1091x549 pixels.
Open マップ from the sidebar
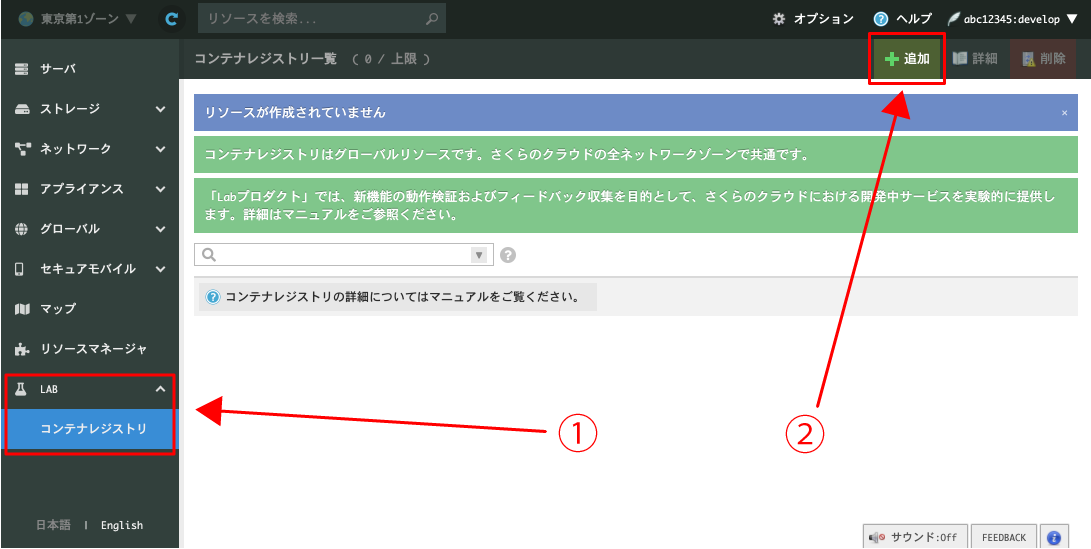click(x=89, y=308)
